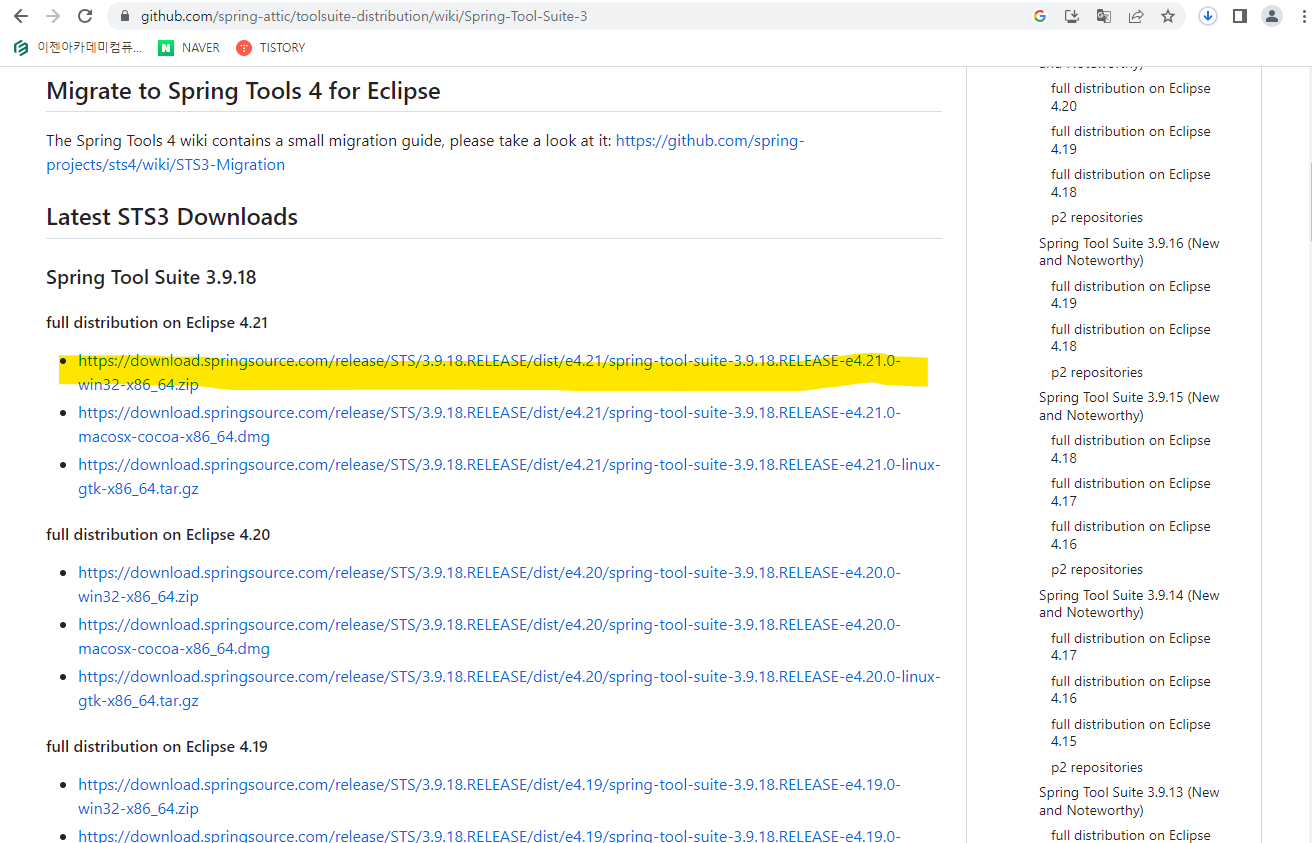Bookmark this page with the star icon
The width and height of the screenshot is (1312, 843).
click(x=1168, y=16)
